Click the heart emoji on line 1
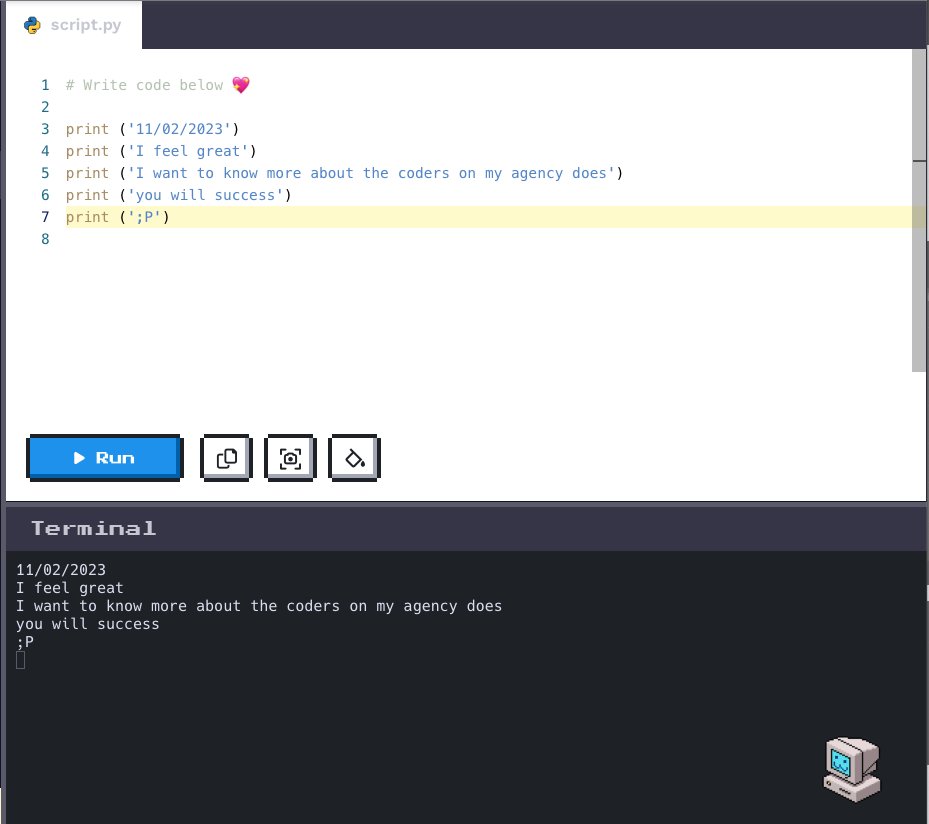Screen dimensions: 929x824 241,85
